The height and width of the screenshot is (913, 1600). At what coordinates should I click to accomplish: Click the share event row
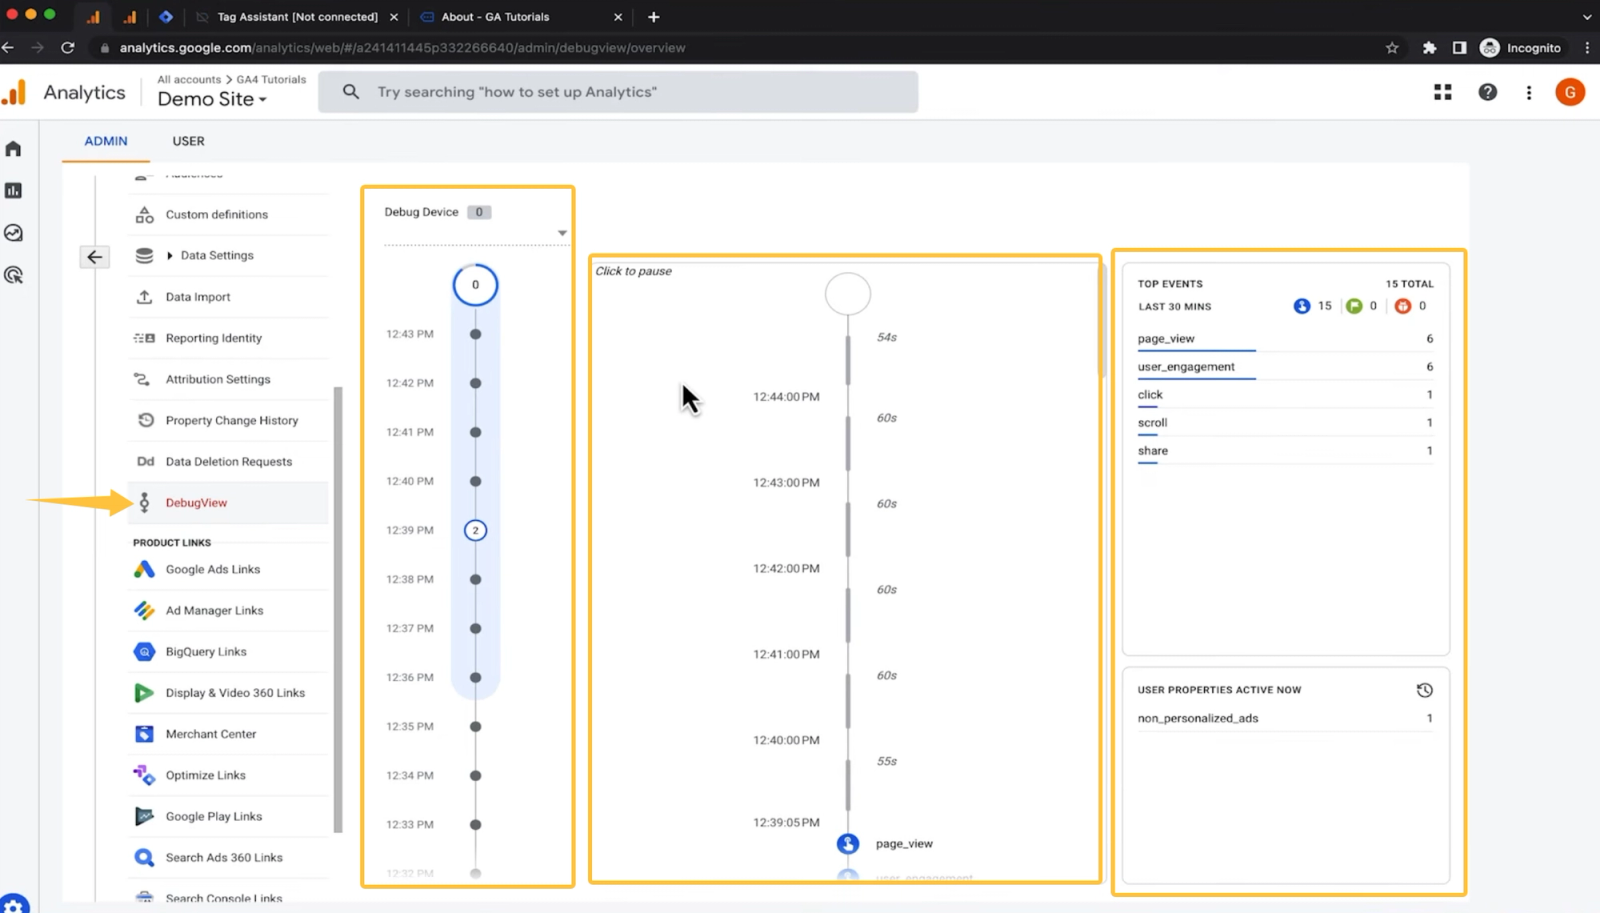tap(1285, 451)
